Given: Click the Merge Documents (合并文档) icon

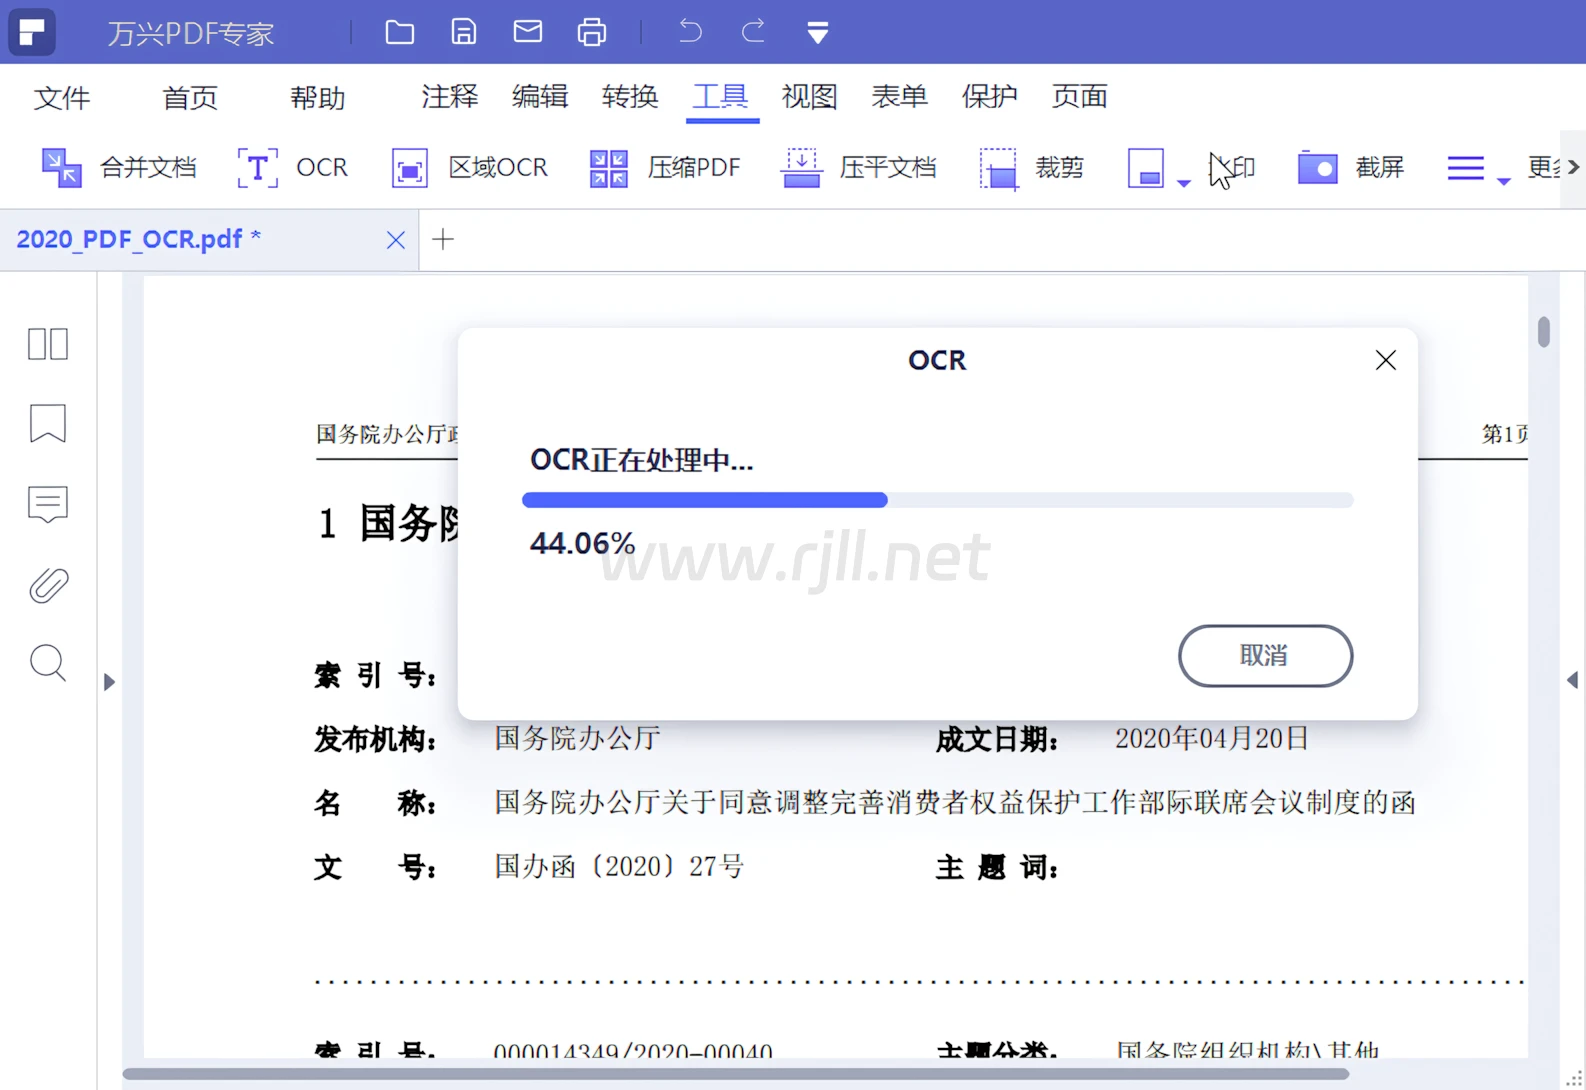Looking at the screenshot, I should click(61, 168).
